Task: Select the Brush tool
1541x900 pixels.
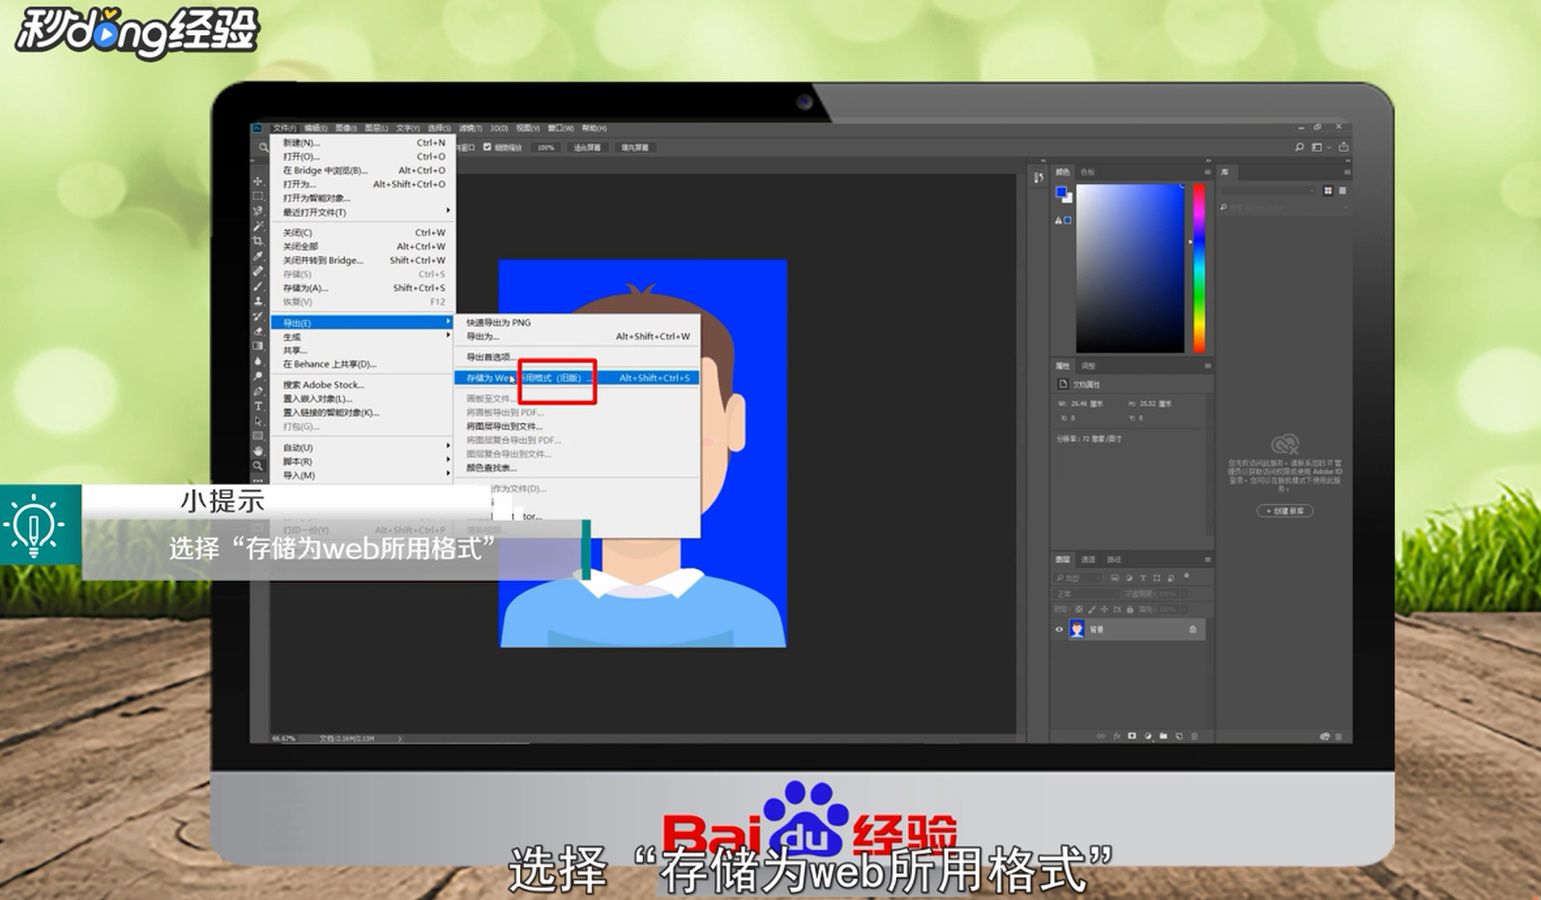Action: point(258,286)
